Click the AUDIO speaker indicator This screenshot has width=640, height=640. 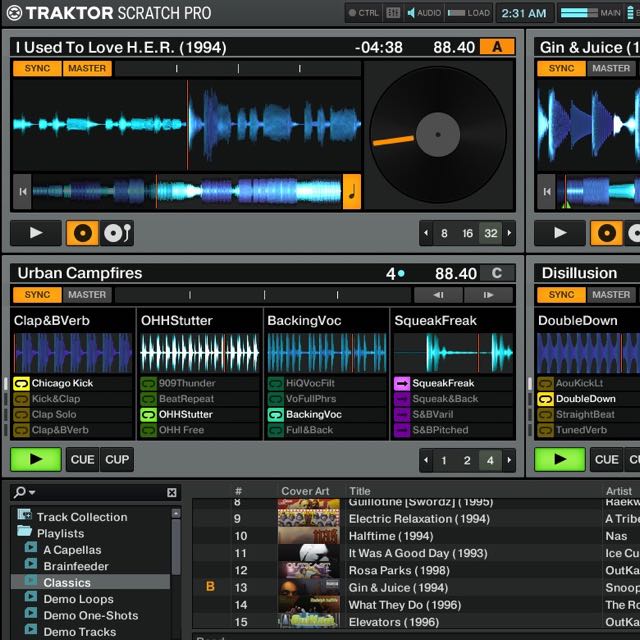(x=424, y=13)
